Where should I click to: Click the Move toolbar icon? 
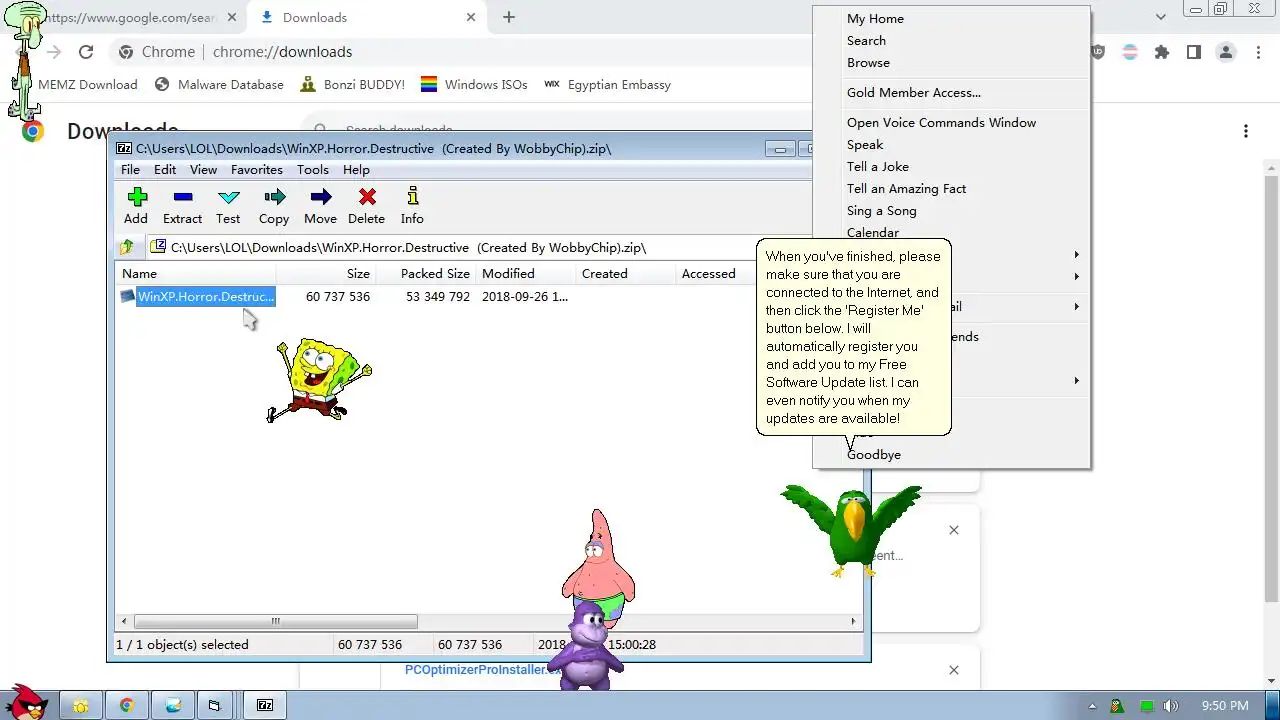pyautogui.click(x=320, y=207)
